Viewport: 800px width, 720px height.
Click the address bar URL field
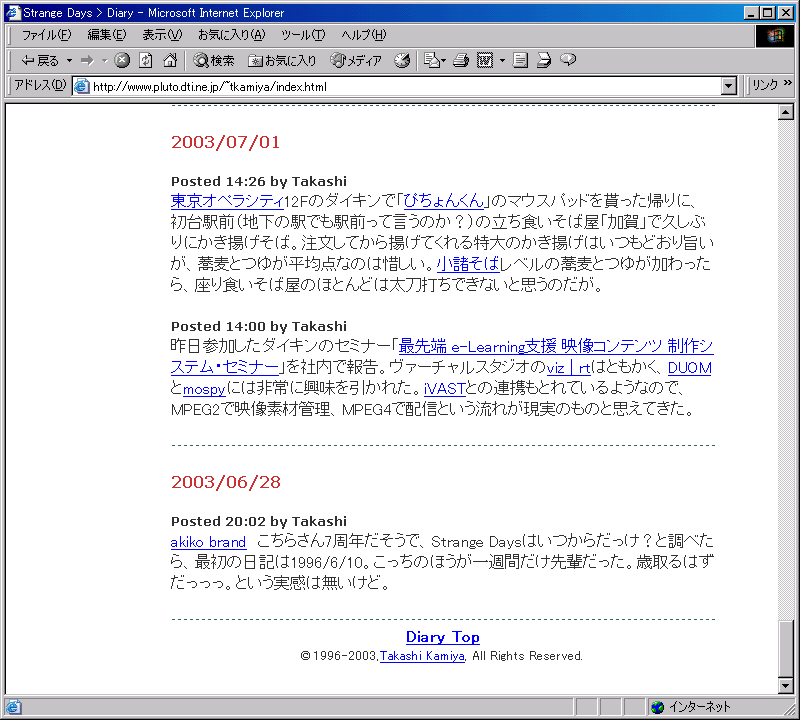coord(398,87)
